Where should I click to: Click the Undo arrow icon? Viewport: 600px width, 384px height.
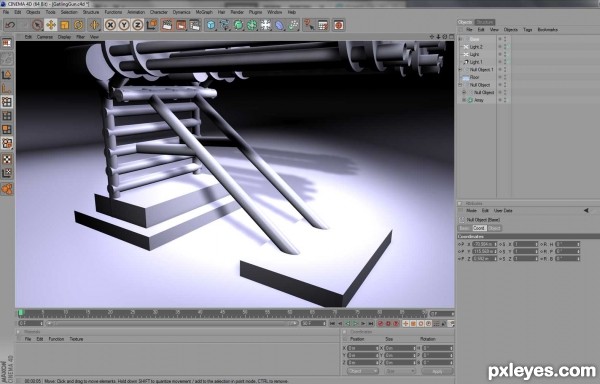click(10, 25)
